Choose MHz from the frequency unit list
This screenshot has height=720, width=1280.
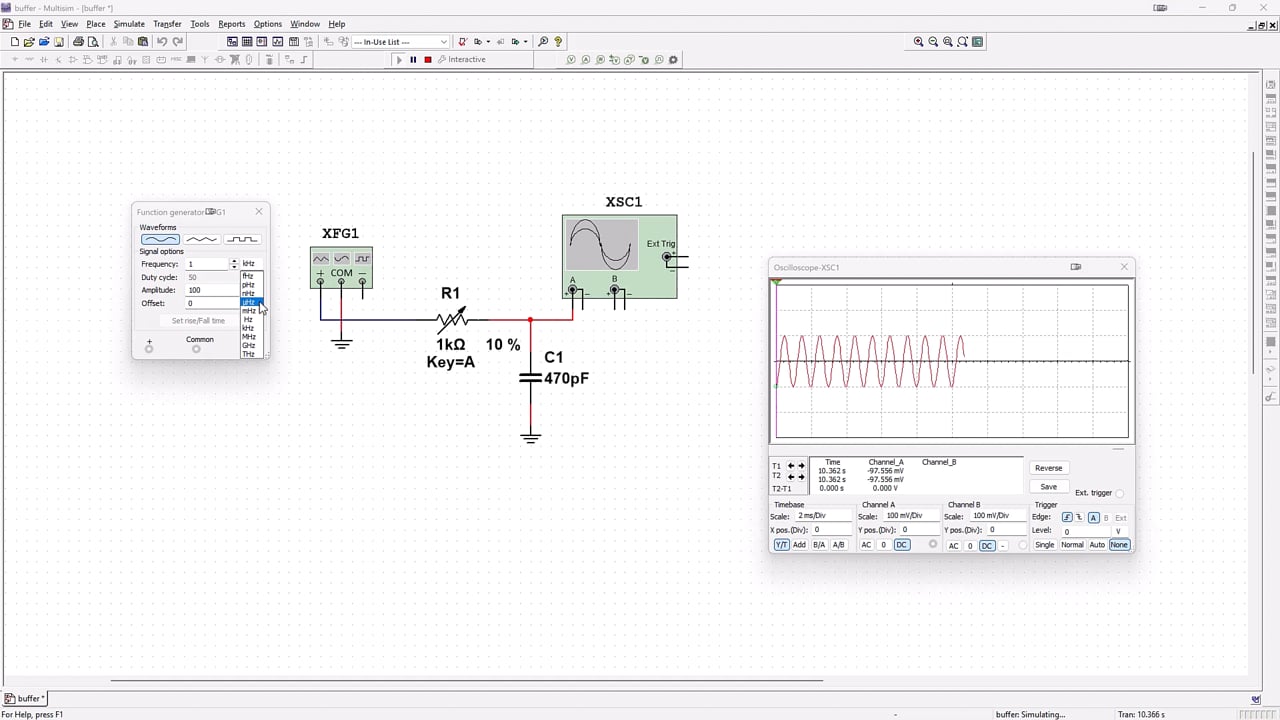(x=249, y=337)
